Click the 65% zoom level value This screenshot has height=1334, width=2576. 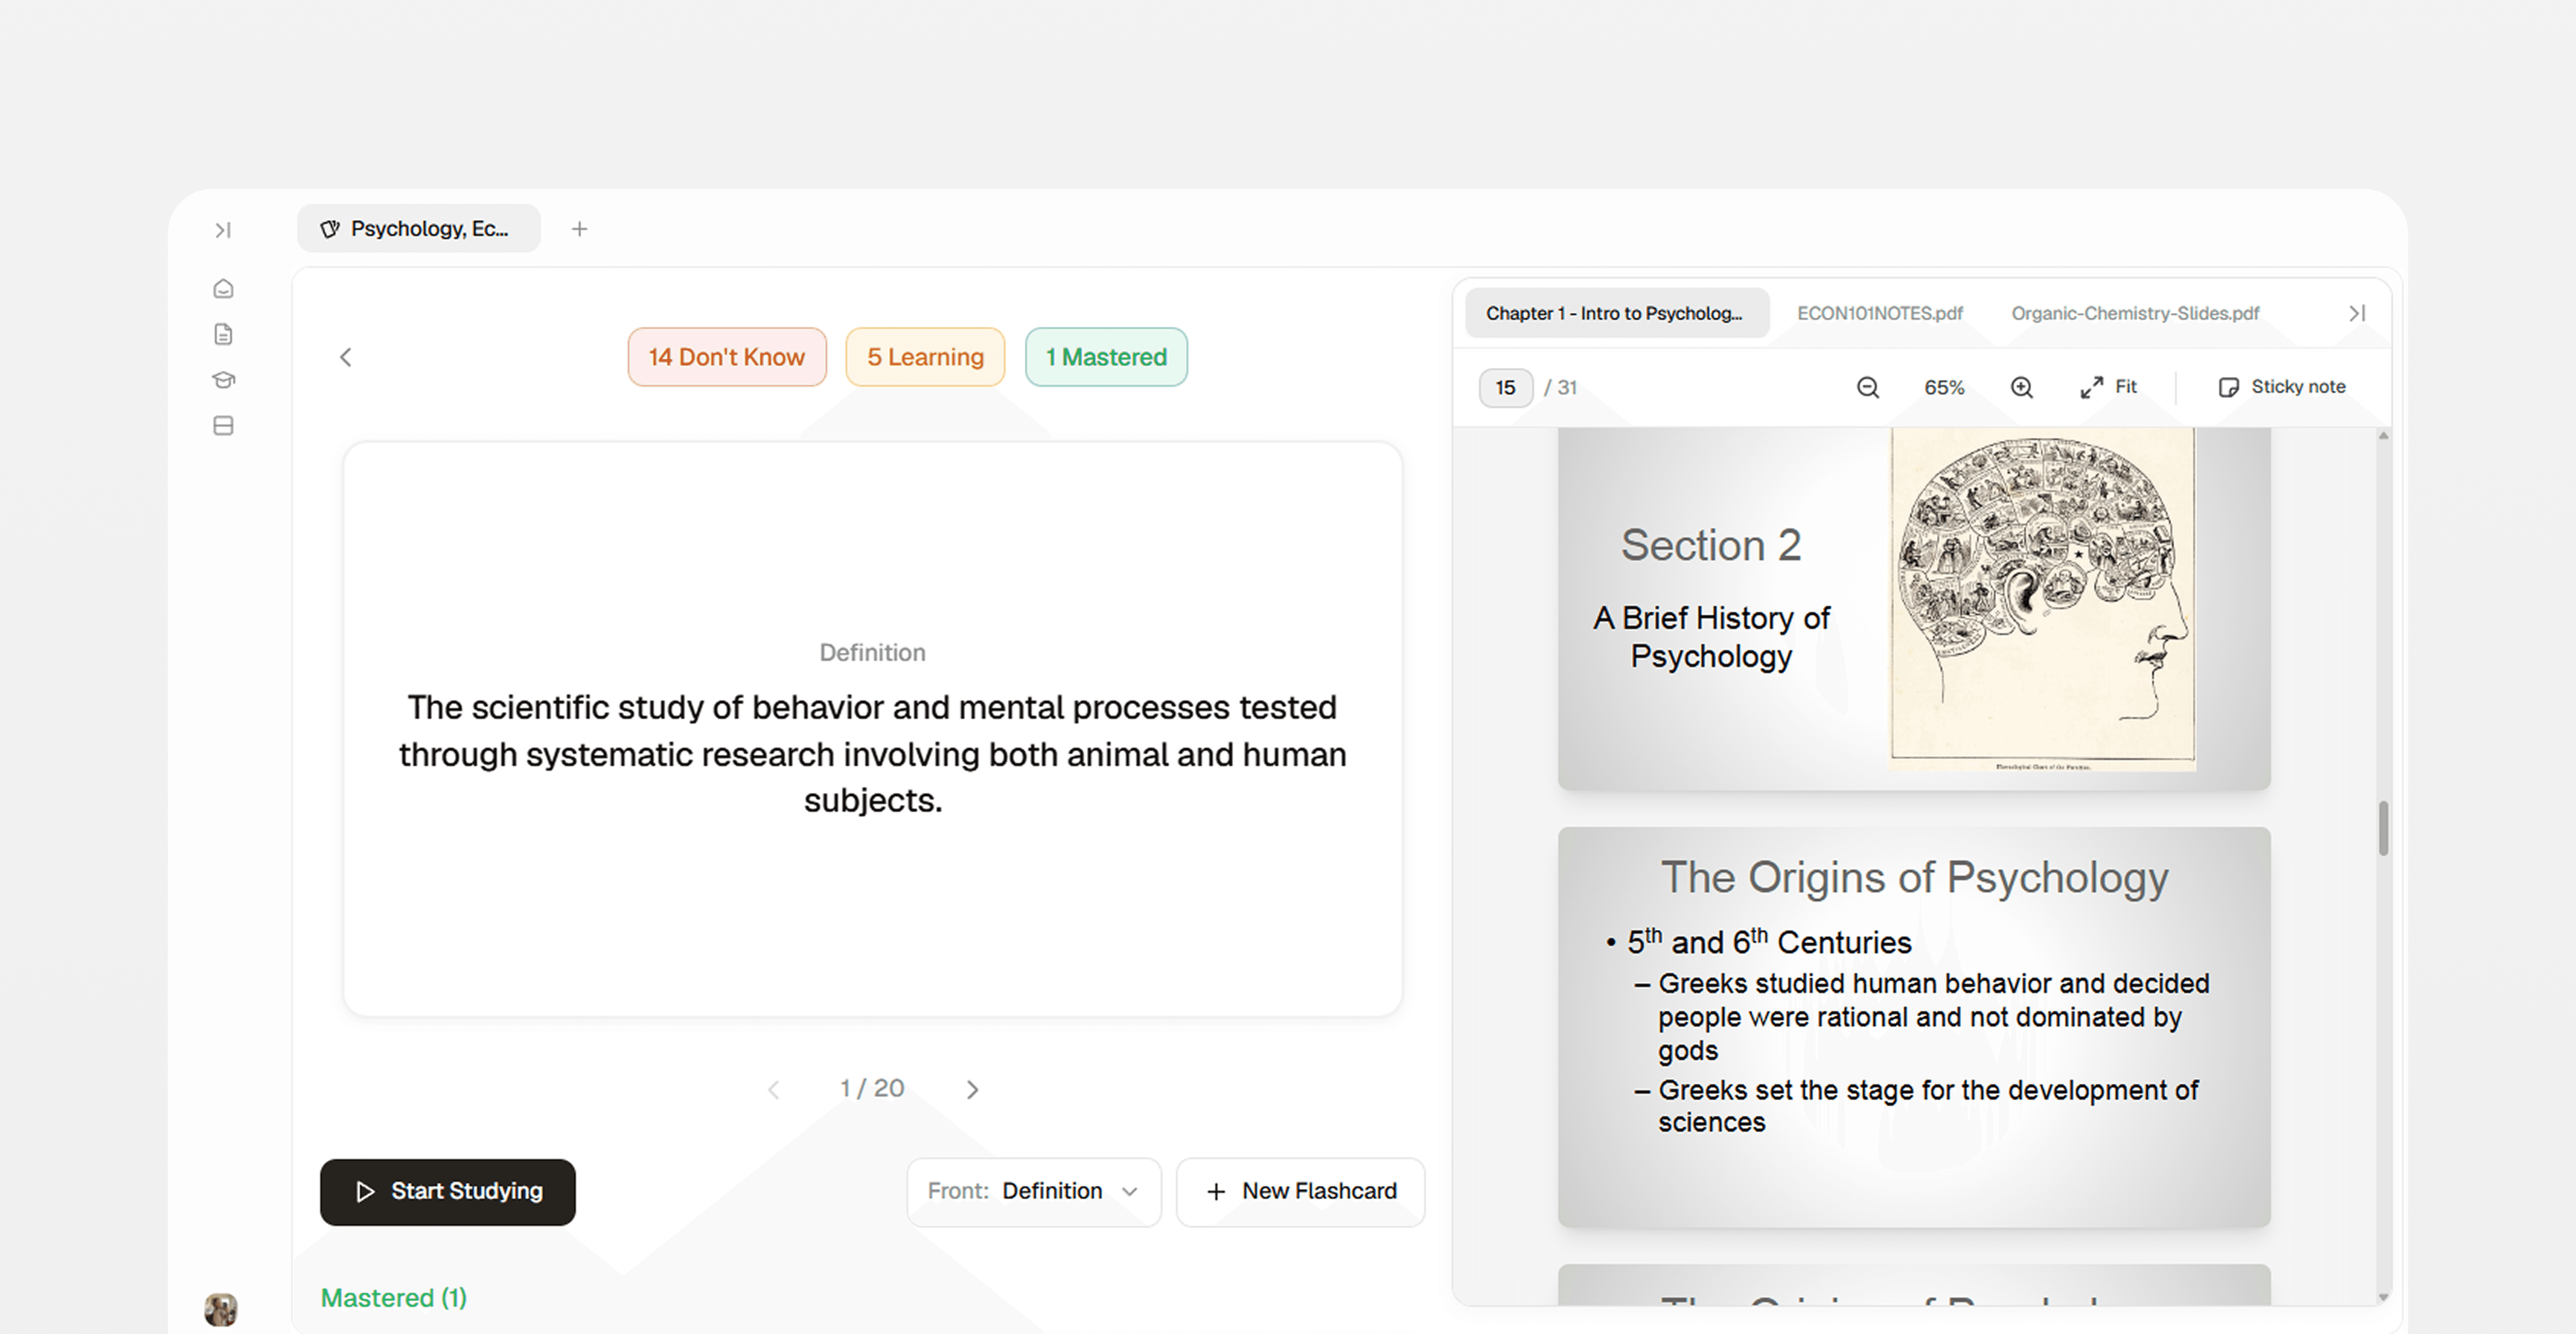tap(1944, 387)
